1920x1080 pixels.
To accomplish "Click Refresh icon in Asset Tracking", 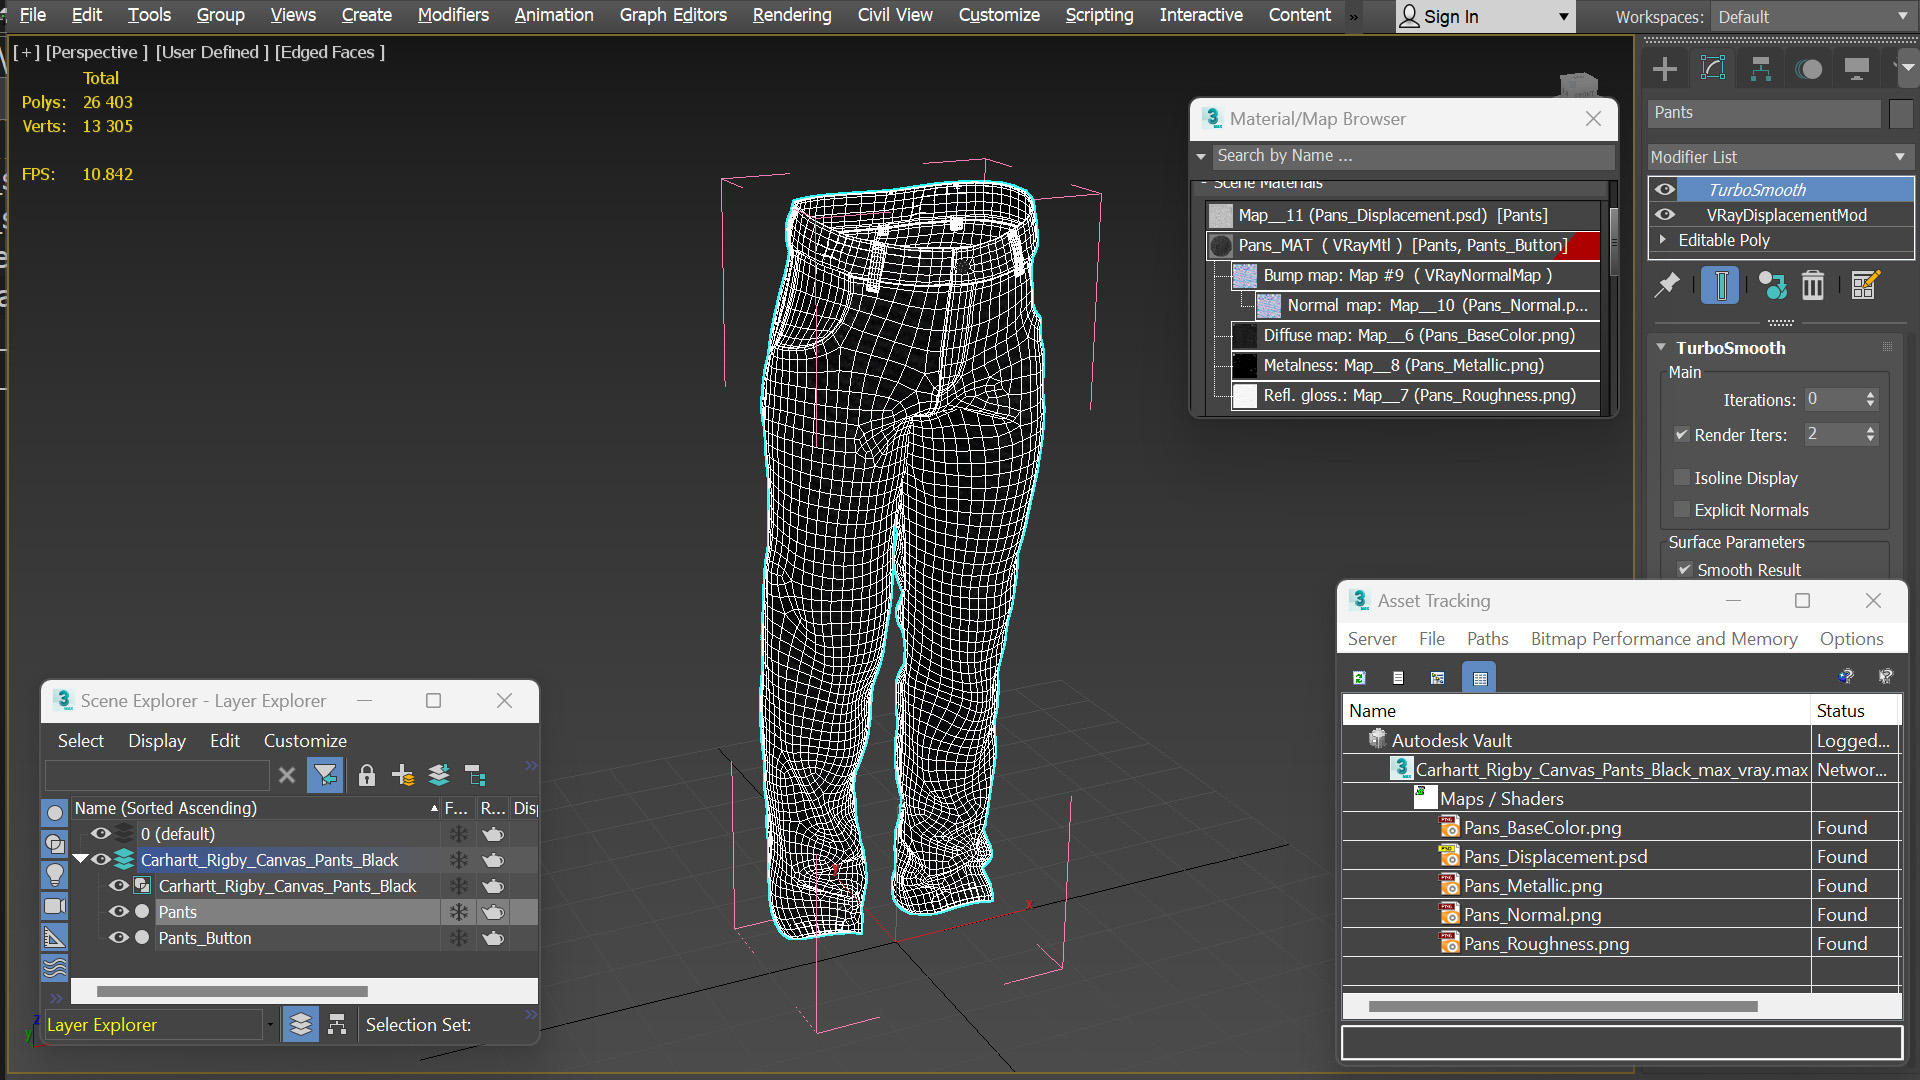I will [x=1359, y=678].
